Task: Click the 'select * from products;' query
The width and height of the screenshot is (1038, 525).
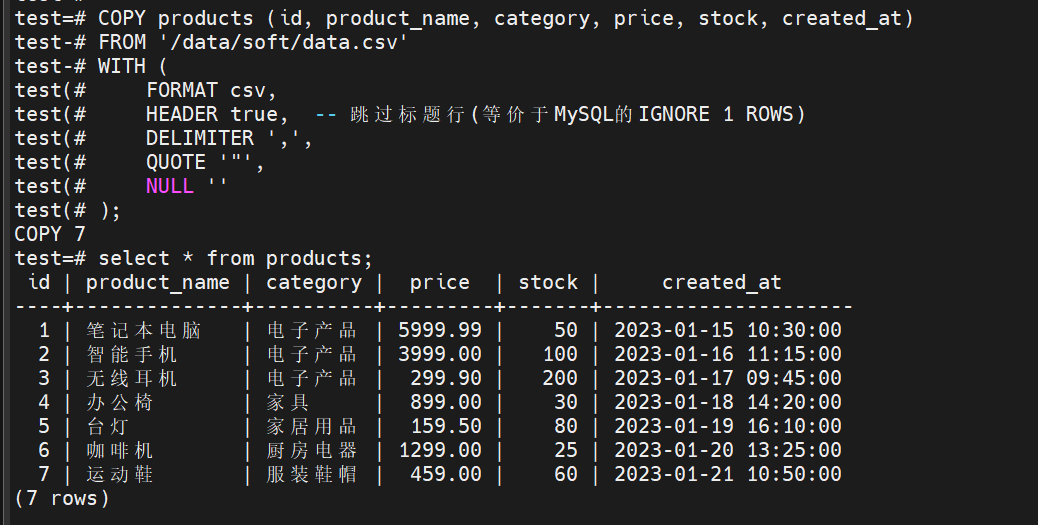Action: click(x=235, y=258)
